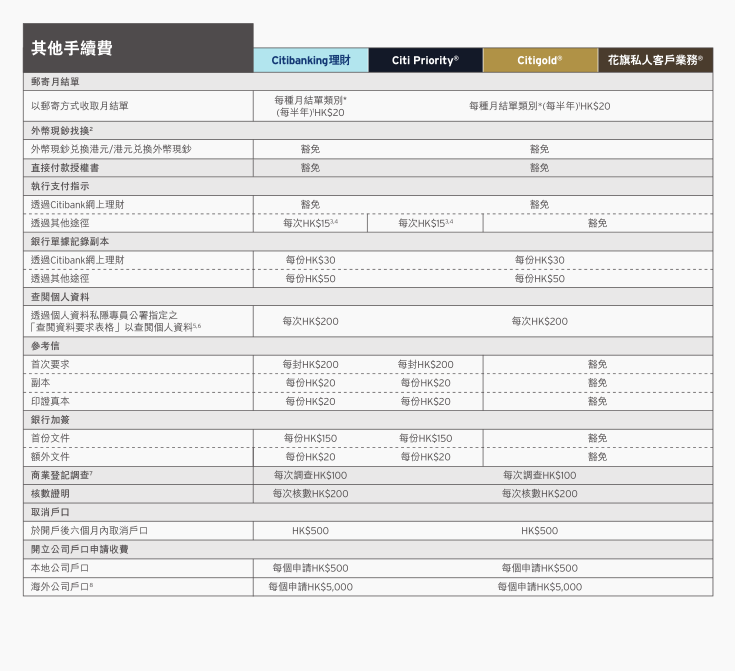
Task: Select the 花旗私人客戶業務 column header
Action: click(655, 61)
